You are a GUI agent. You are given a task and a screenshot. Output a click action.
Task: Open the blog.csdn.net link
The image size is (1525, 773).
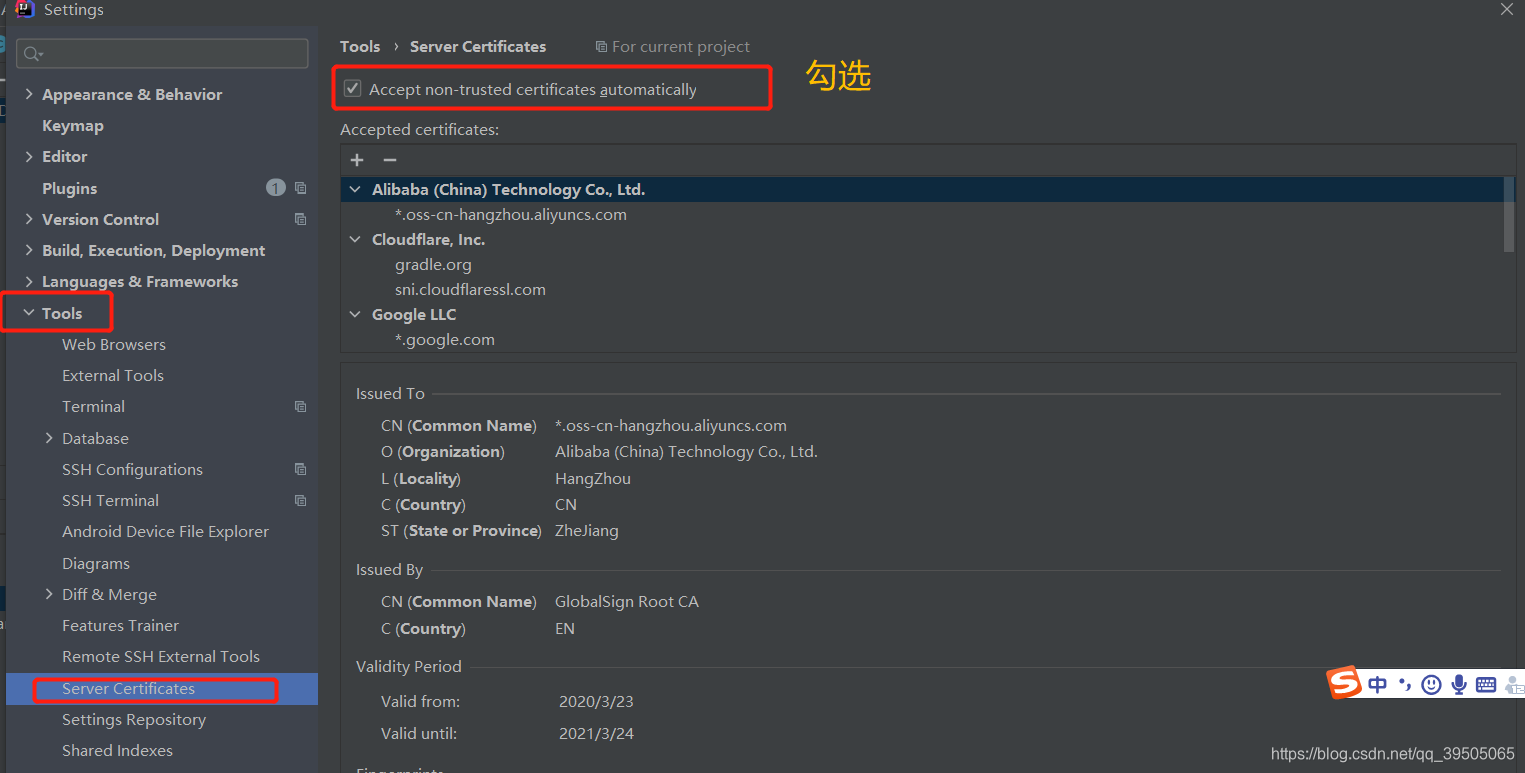click(x=1392, y=753)
